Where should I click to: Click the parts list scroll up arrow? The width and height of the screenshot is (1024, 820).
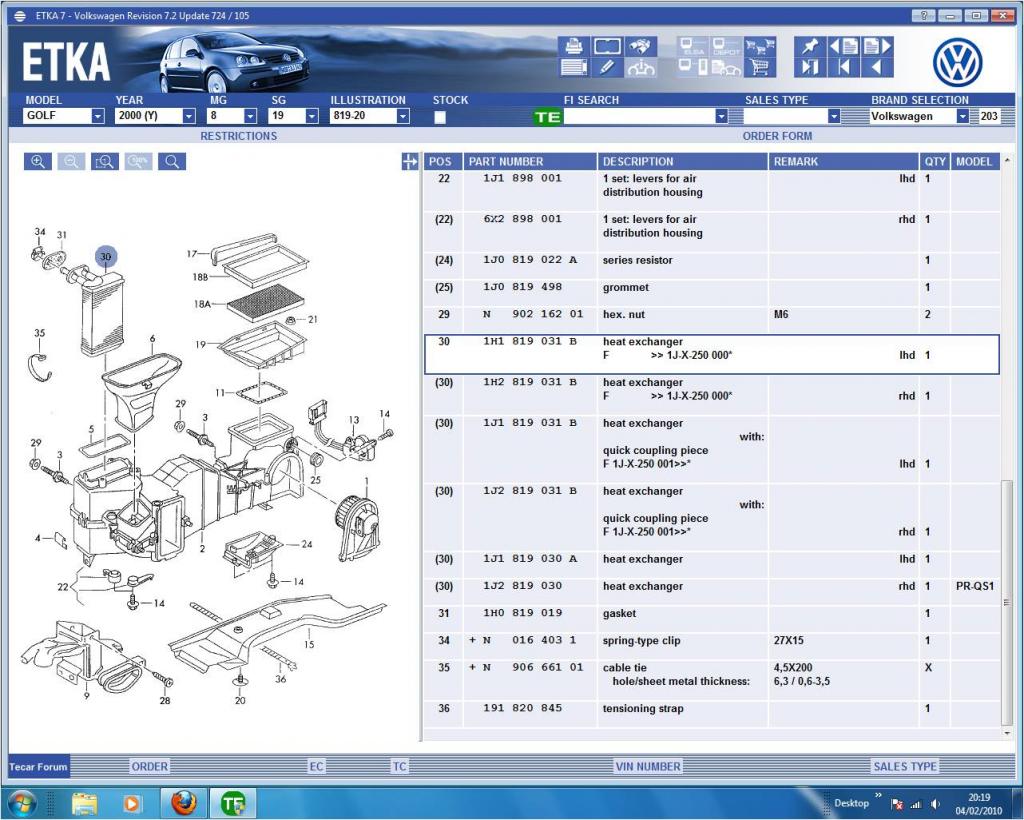click(x=1006, y=161)
